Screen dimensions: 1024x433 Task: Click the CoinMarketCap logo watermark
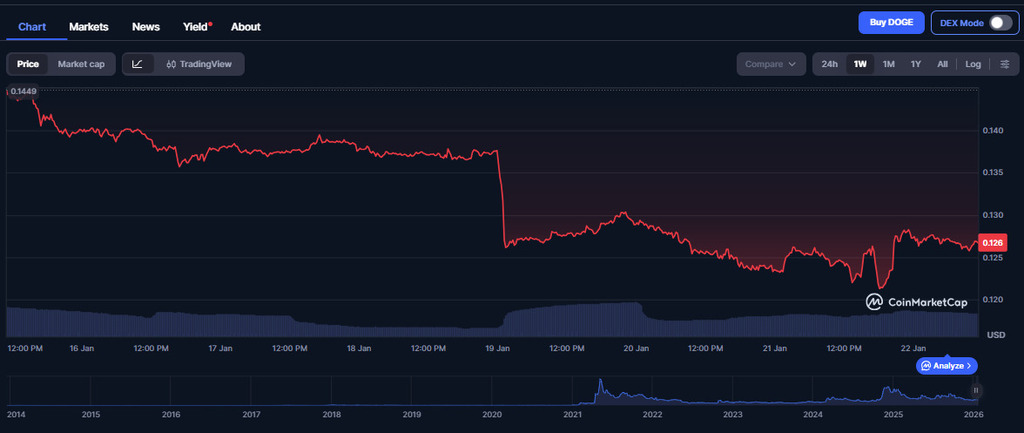tap(917, 301)
